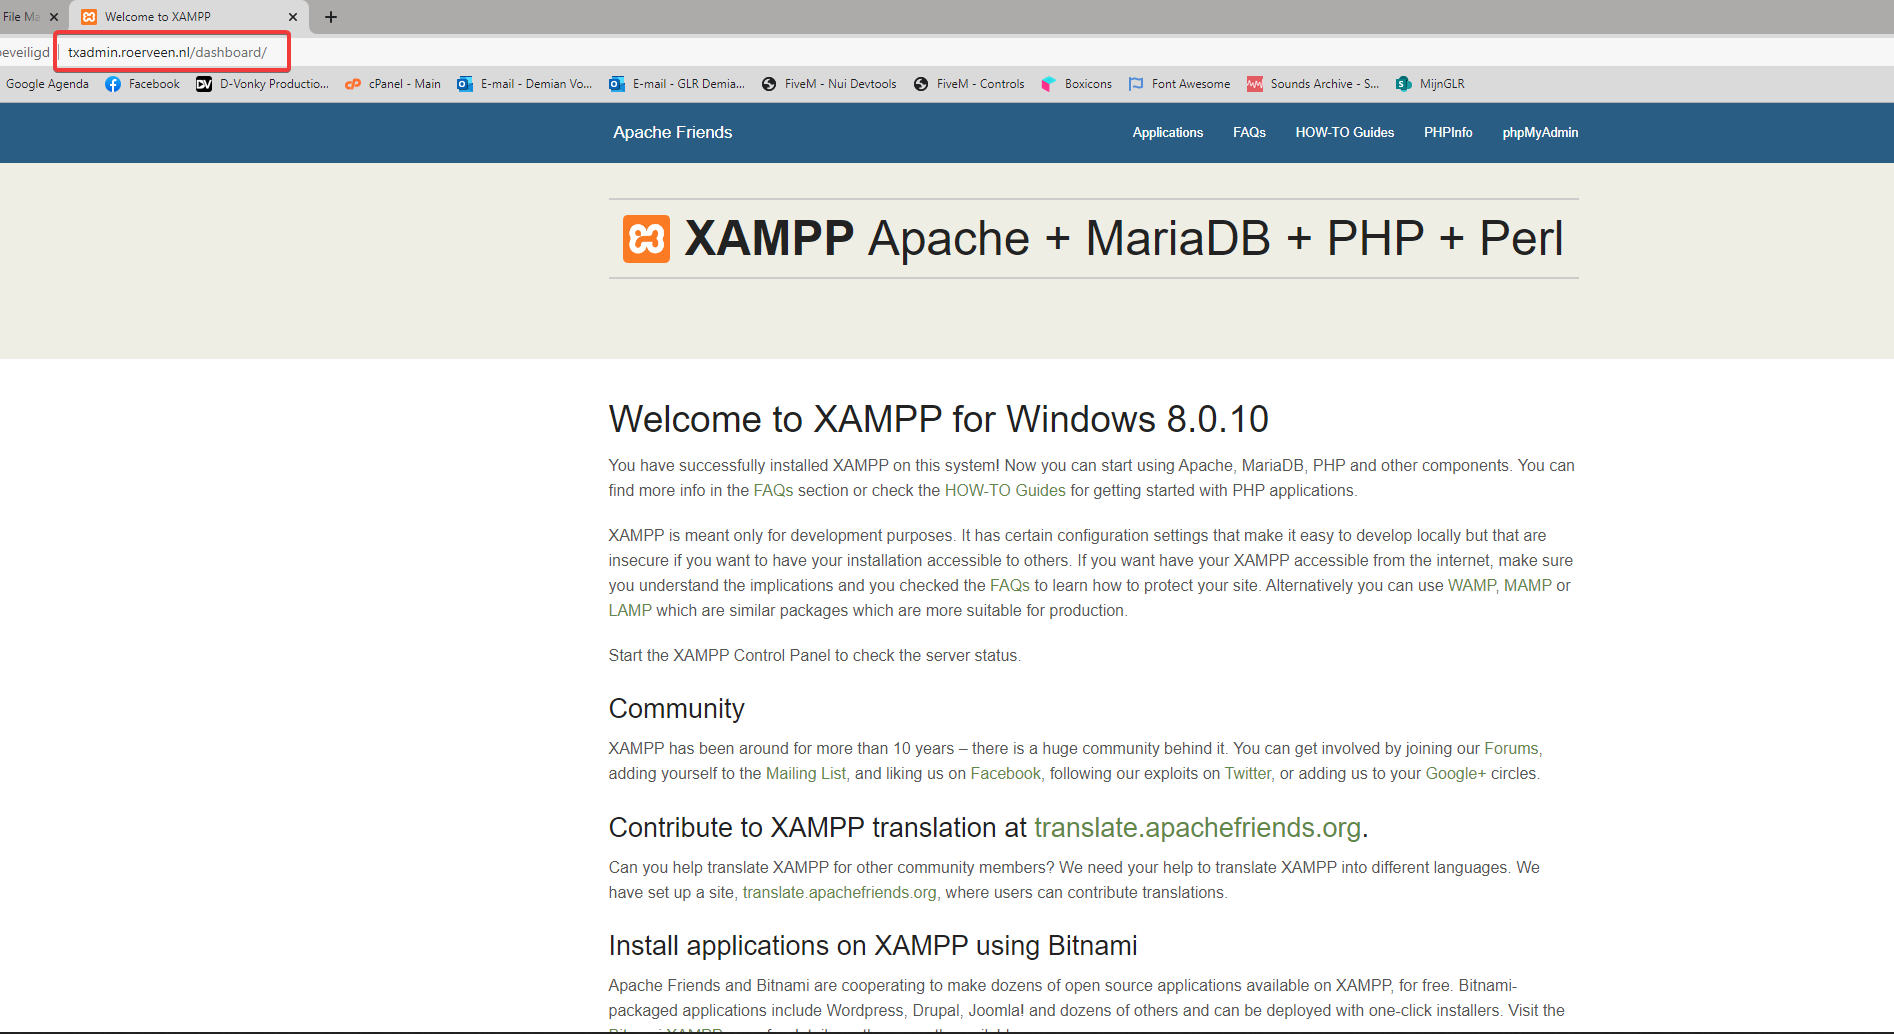This screenshot has height=1034, width=1894.
Task: Open the MijnGLR bookmark
Action: (1431, 84)
